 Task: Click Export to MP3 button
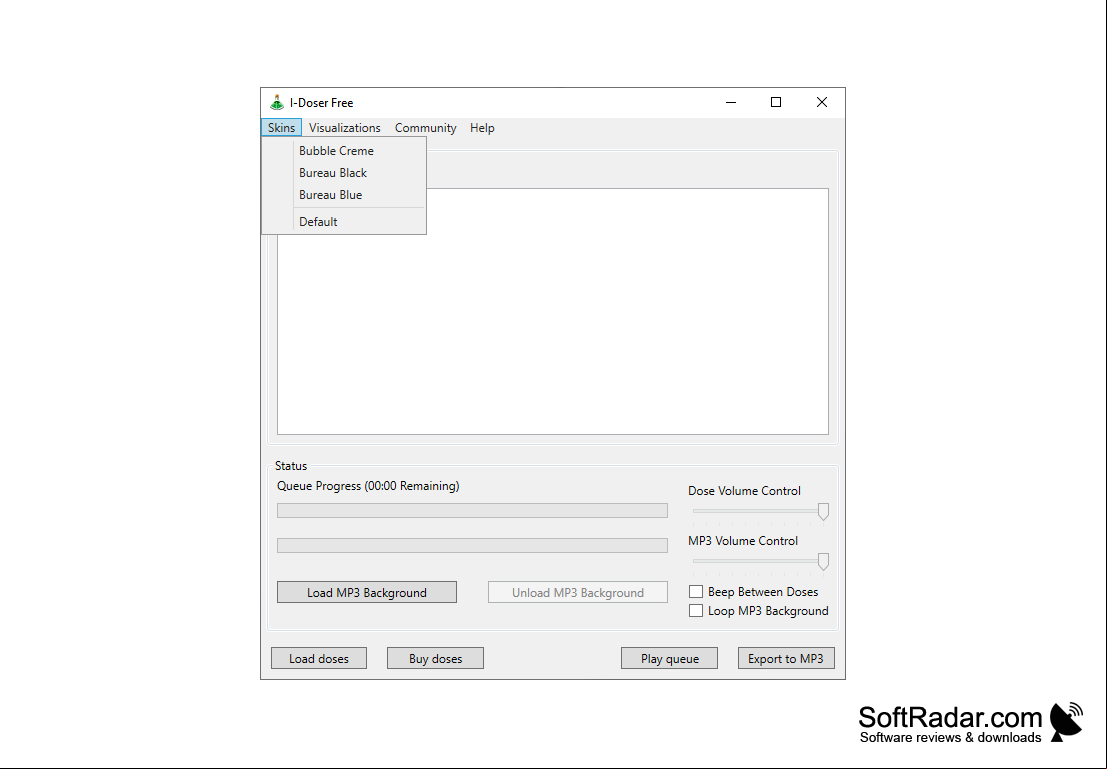point(786,658)
